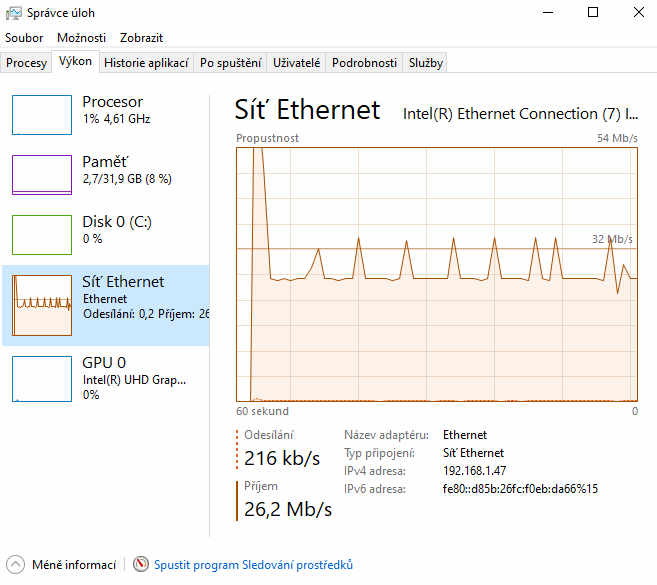Select the Paměť memory graph thumbnail
The height and width of the screenshot is (585, 657).
(42, 174)
